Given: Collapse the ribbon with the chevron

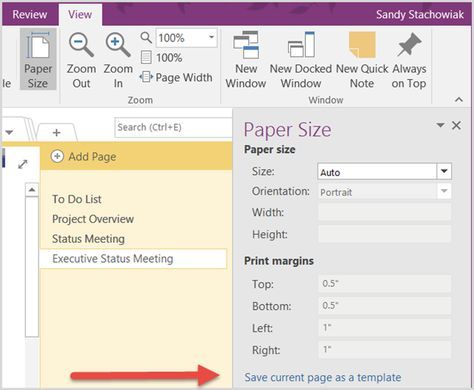Looking at the screenshot, I should (459, 99).
